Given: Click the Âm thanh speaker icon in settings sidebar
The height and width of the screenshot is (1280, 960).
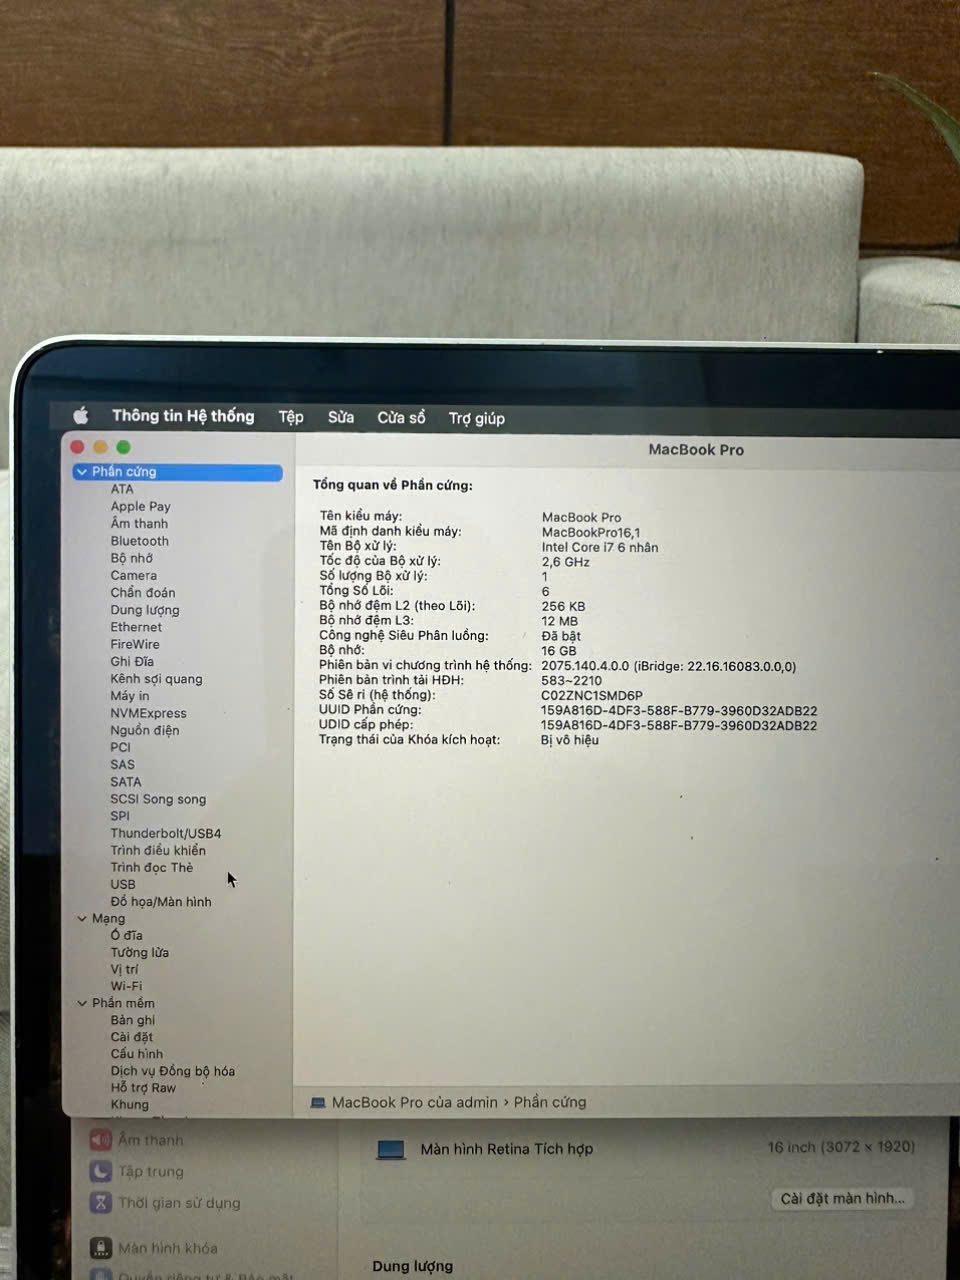Looking at the screenshot, I should (x=100, y=1139).
